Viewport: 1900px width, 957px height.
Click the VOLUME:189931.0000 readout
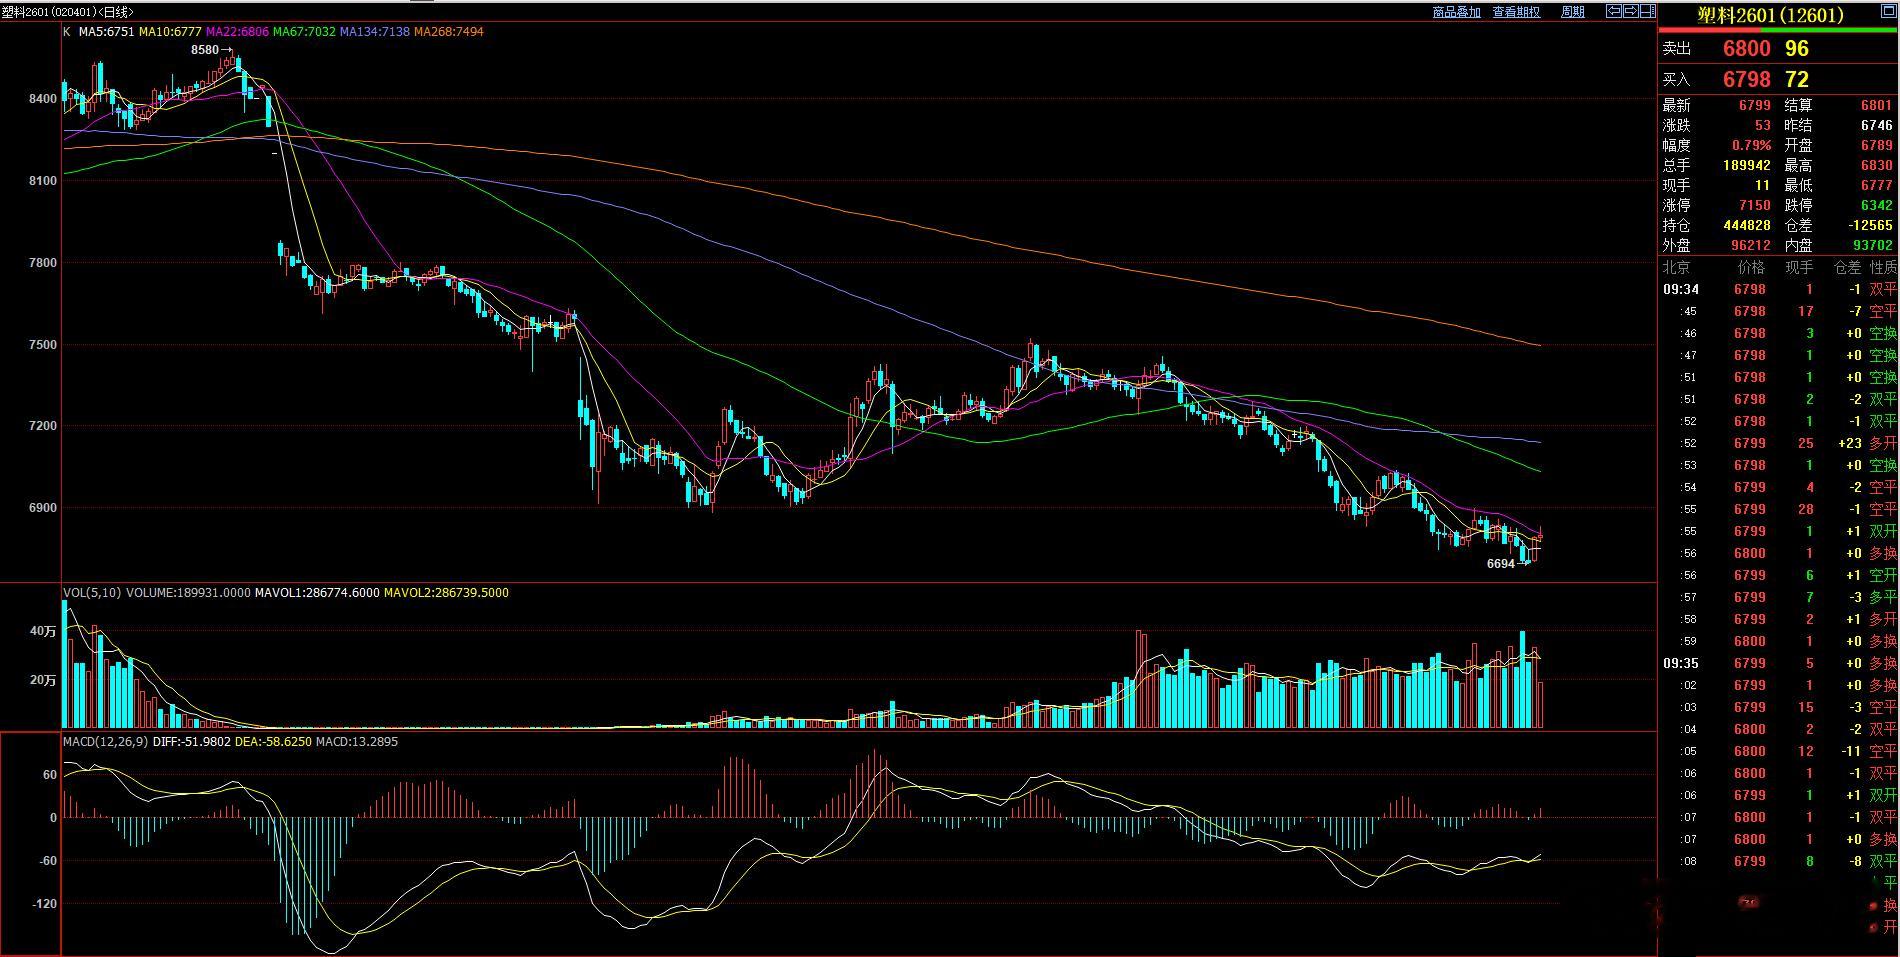coord(188,593)
